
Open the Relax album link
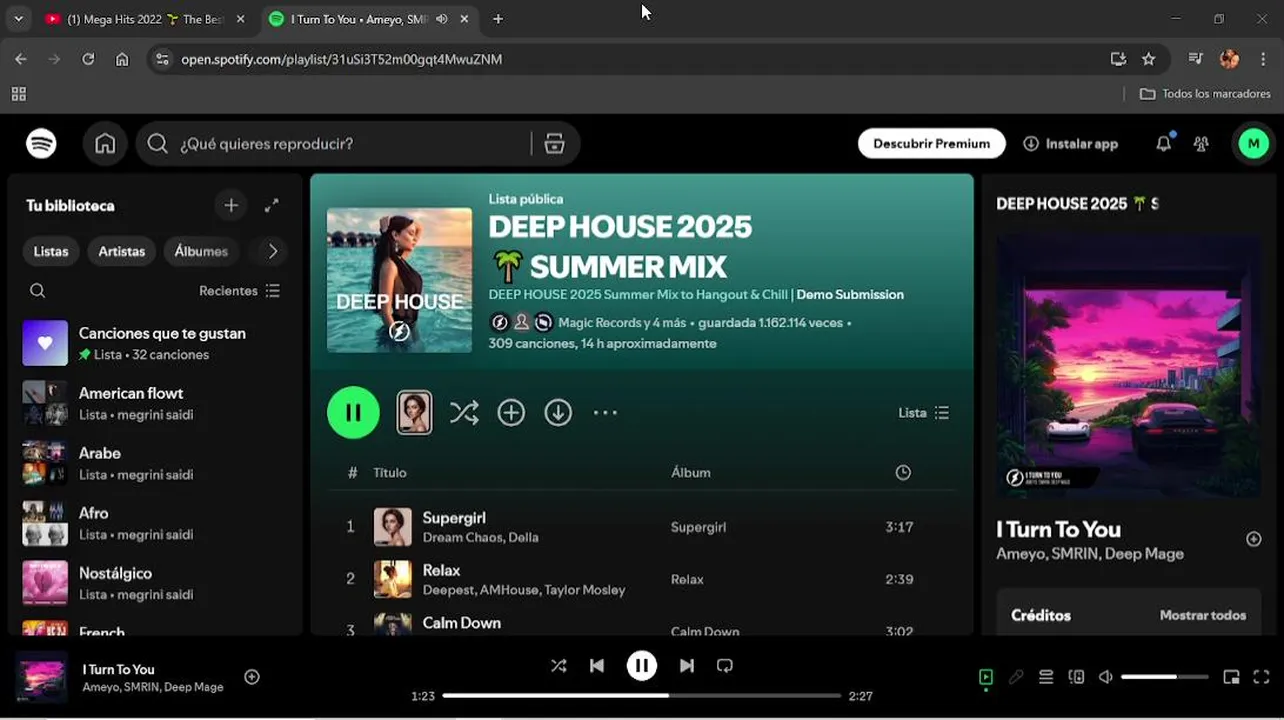(687, 579)
